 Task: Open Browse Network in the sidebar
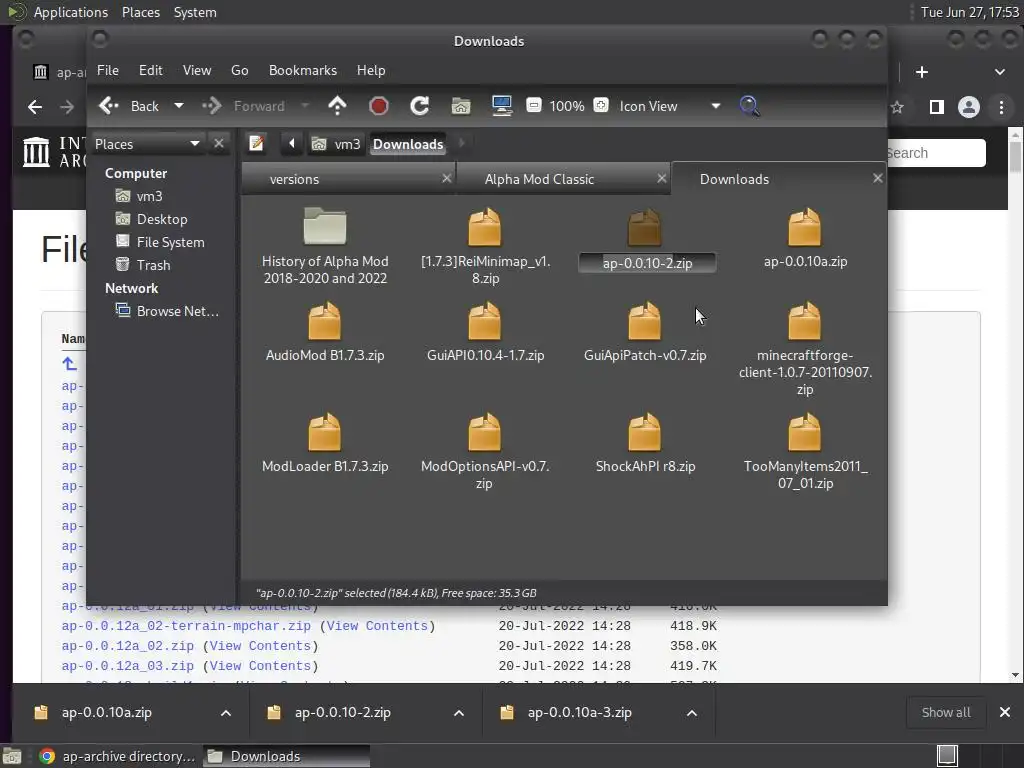(177, 311)
